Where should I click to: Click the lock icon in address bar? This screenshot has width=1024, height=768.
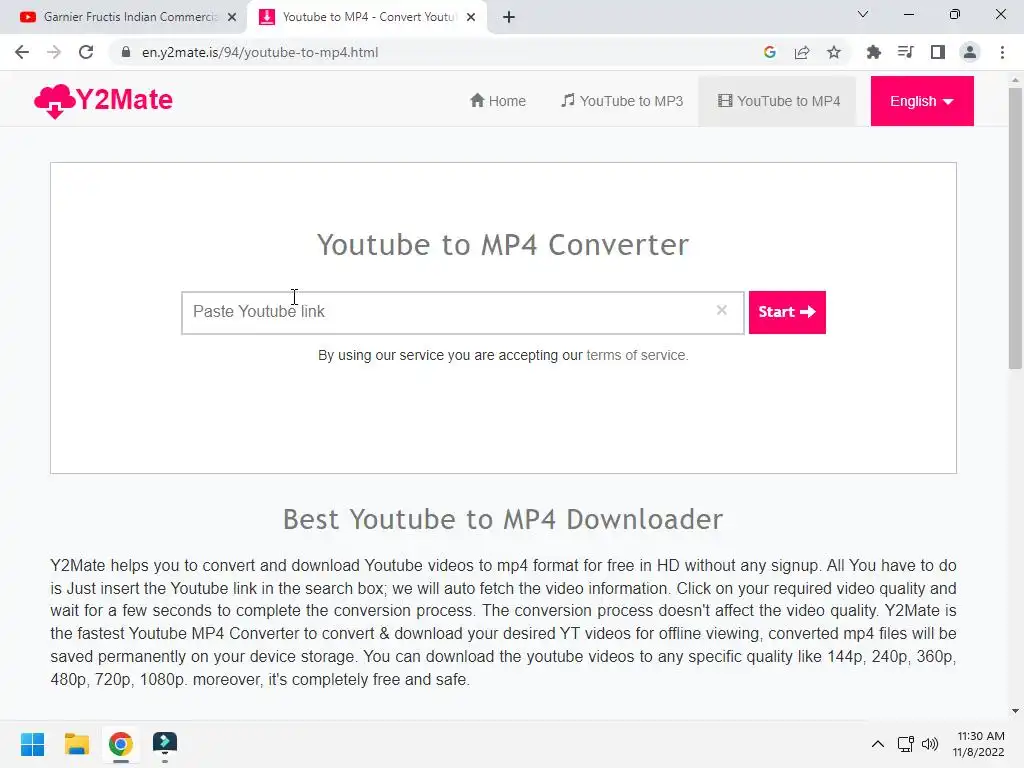126,52
